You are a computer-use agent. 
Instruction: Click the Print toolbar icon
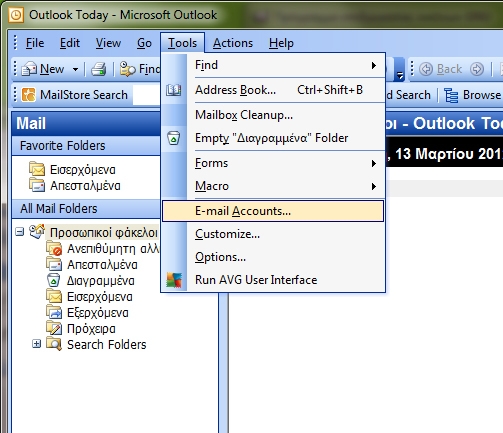pos(99,69)
